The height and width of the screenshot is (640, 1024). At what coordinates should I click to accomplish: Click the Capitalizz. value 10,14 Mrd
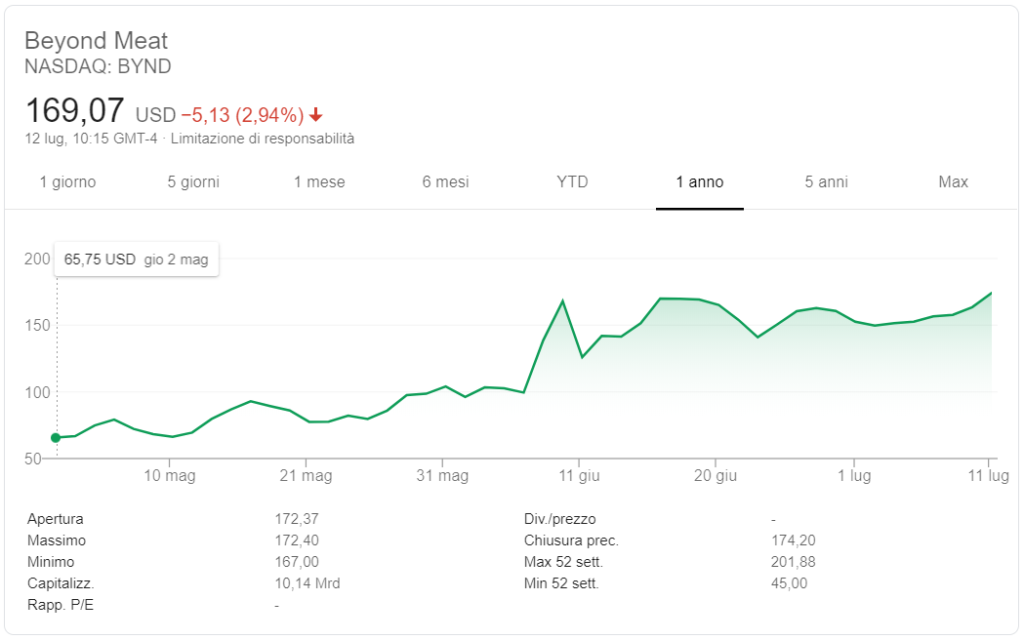pyautogui.click(x=307, y=584)
